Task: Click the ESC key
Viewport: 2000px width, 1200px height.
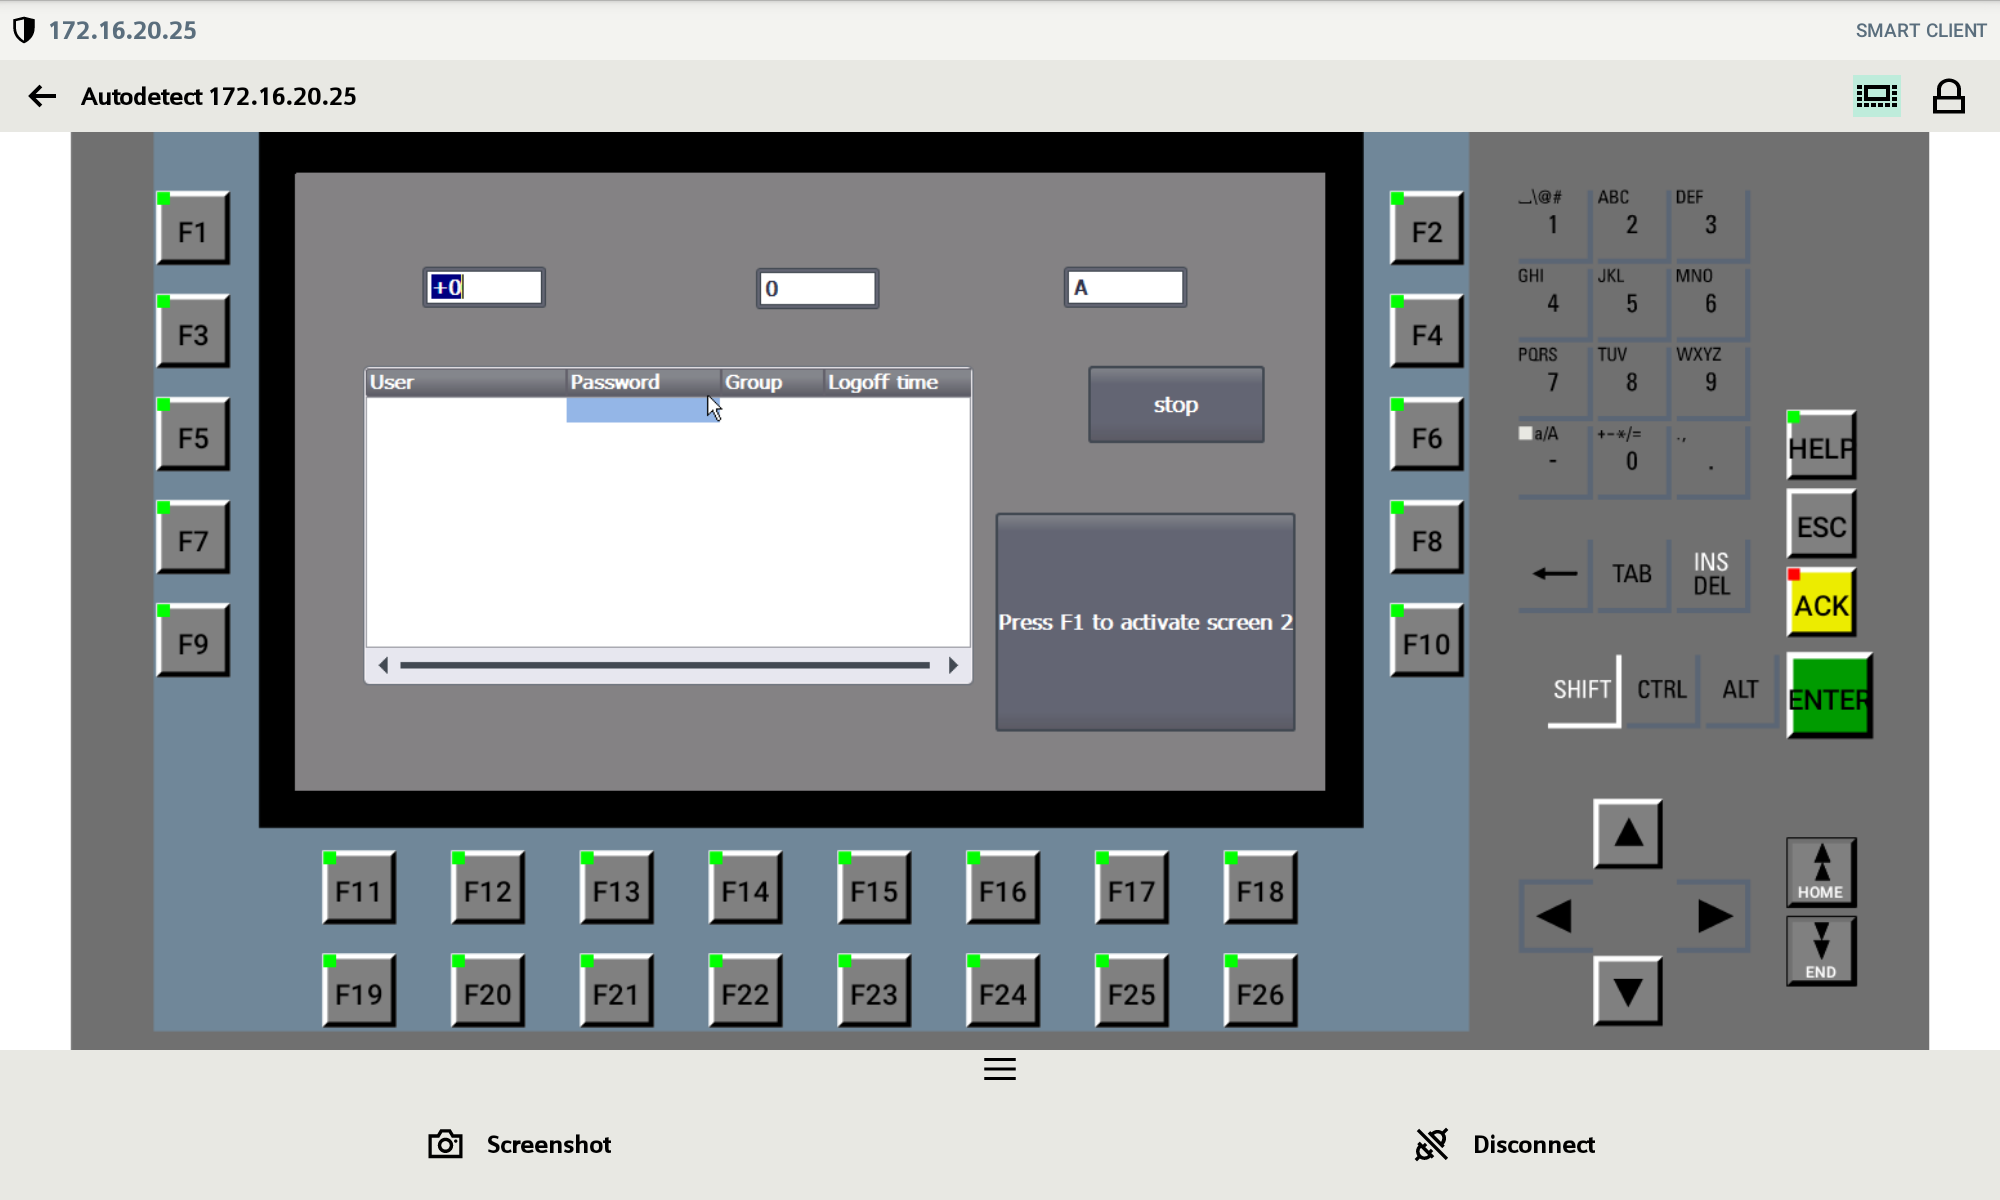Action: [x=1821, y=524]
